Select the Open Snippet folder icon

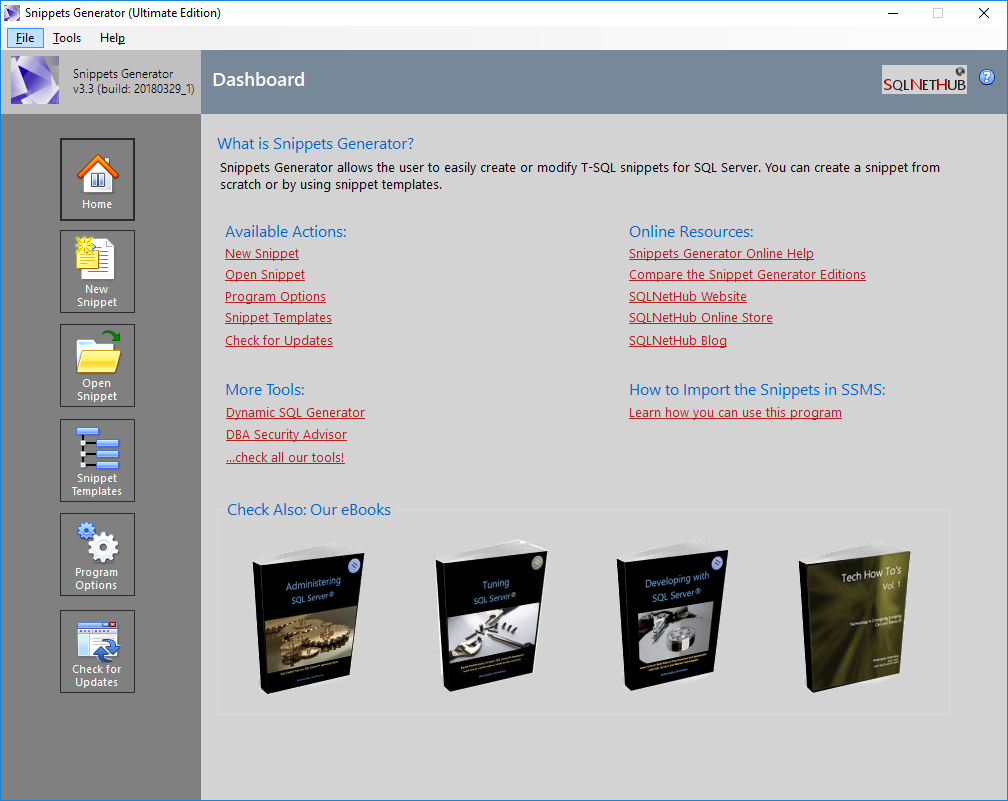point(97,365)
